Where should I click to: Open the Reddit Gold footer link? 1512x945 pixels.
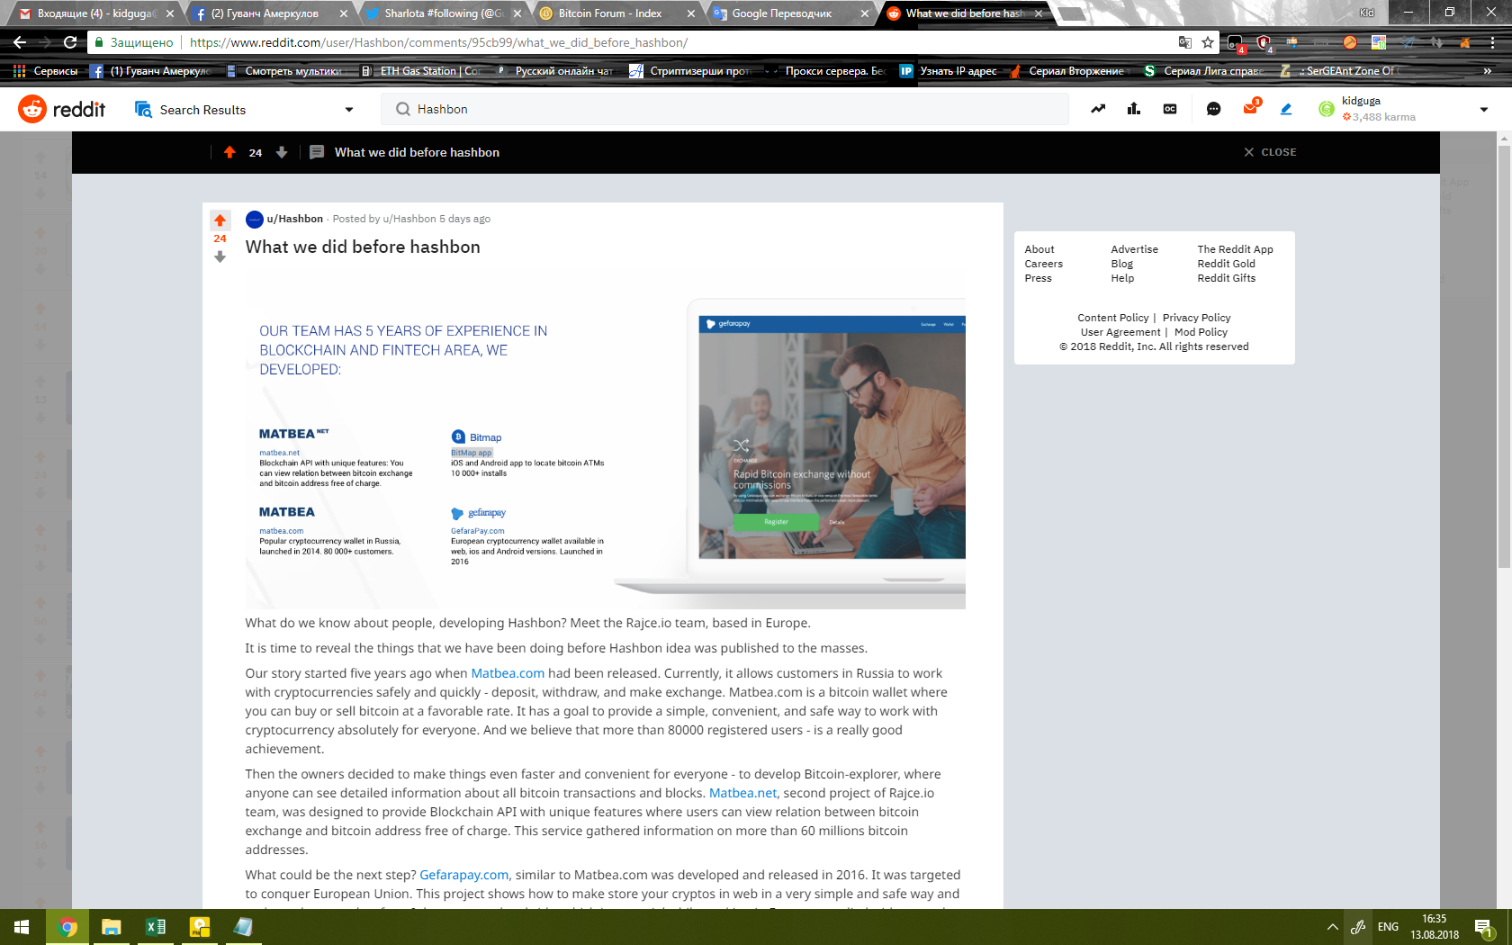coord(1226,264)
